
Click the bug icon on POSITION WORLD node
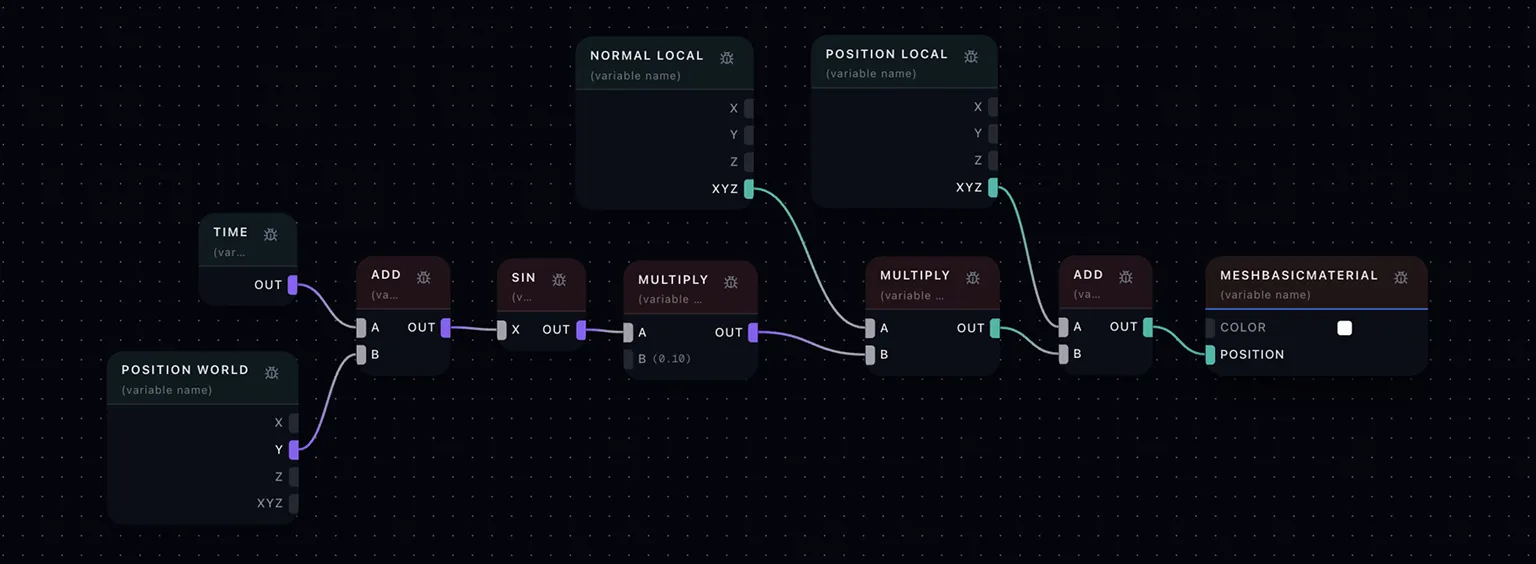pyautogui.click(x=271, y=372)
